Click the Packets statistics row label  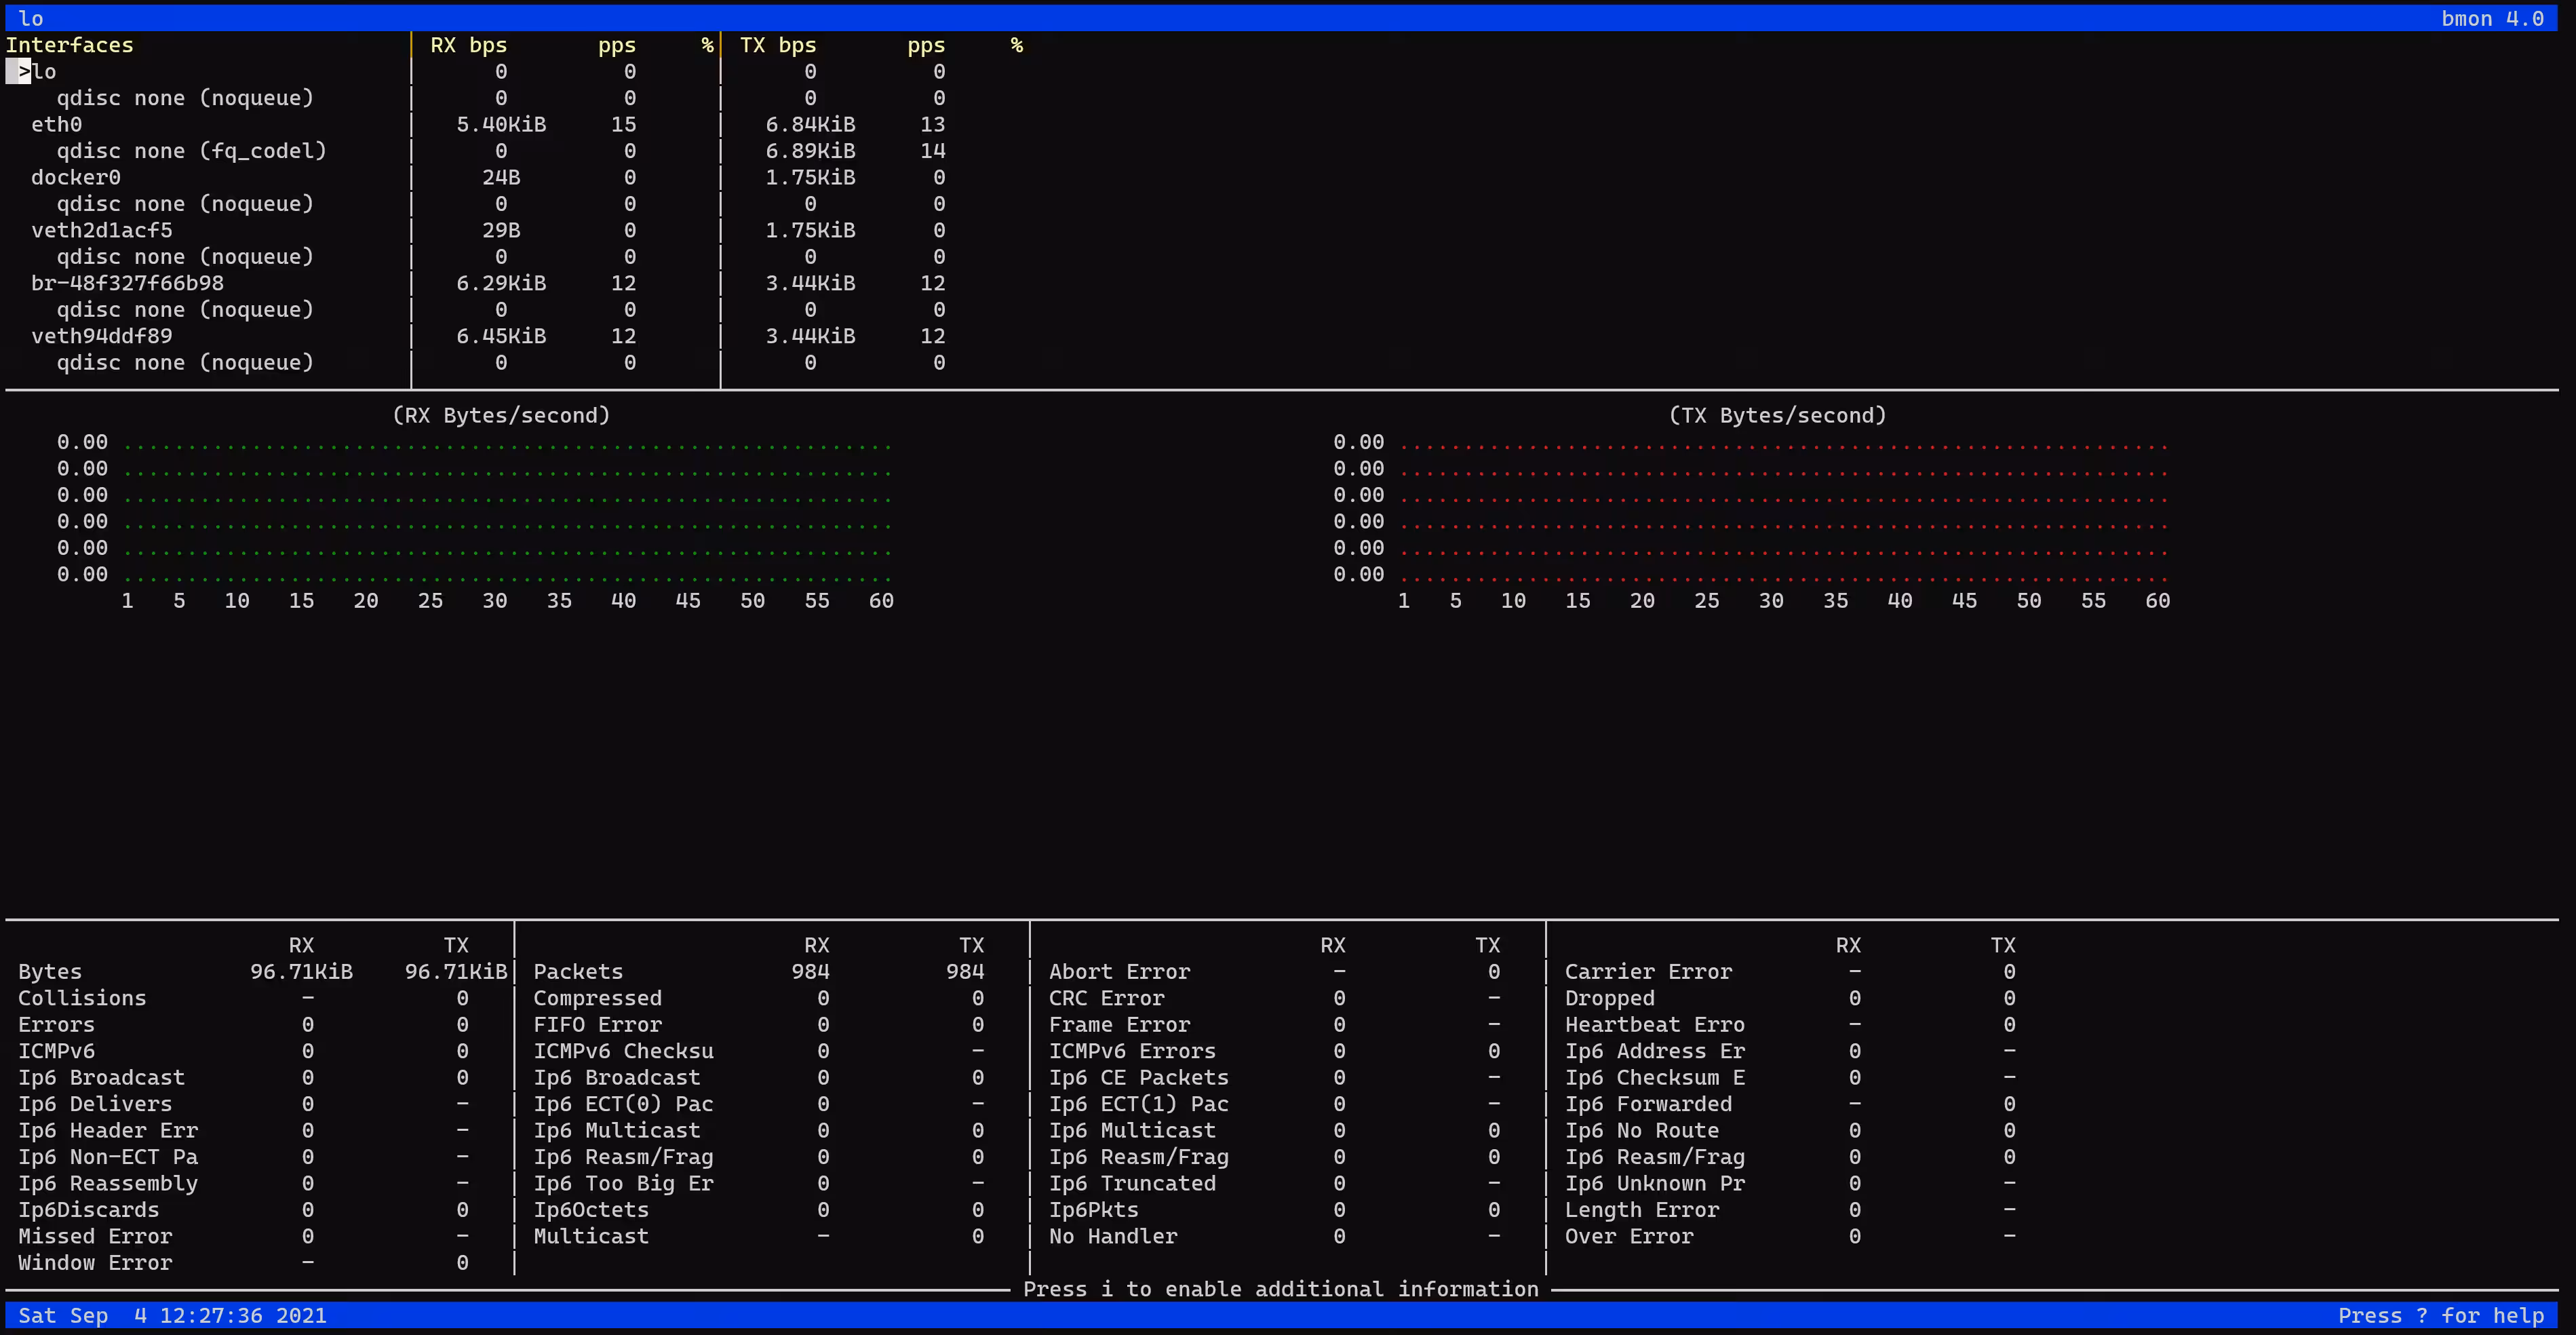[578, 972]
